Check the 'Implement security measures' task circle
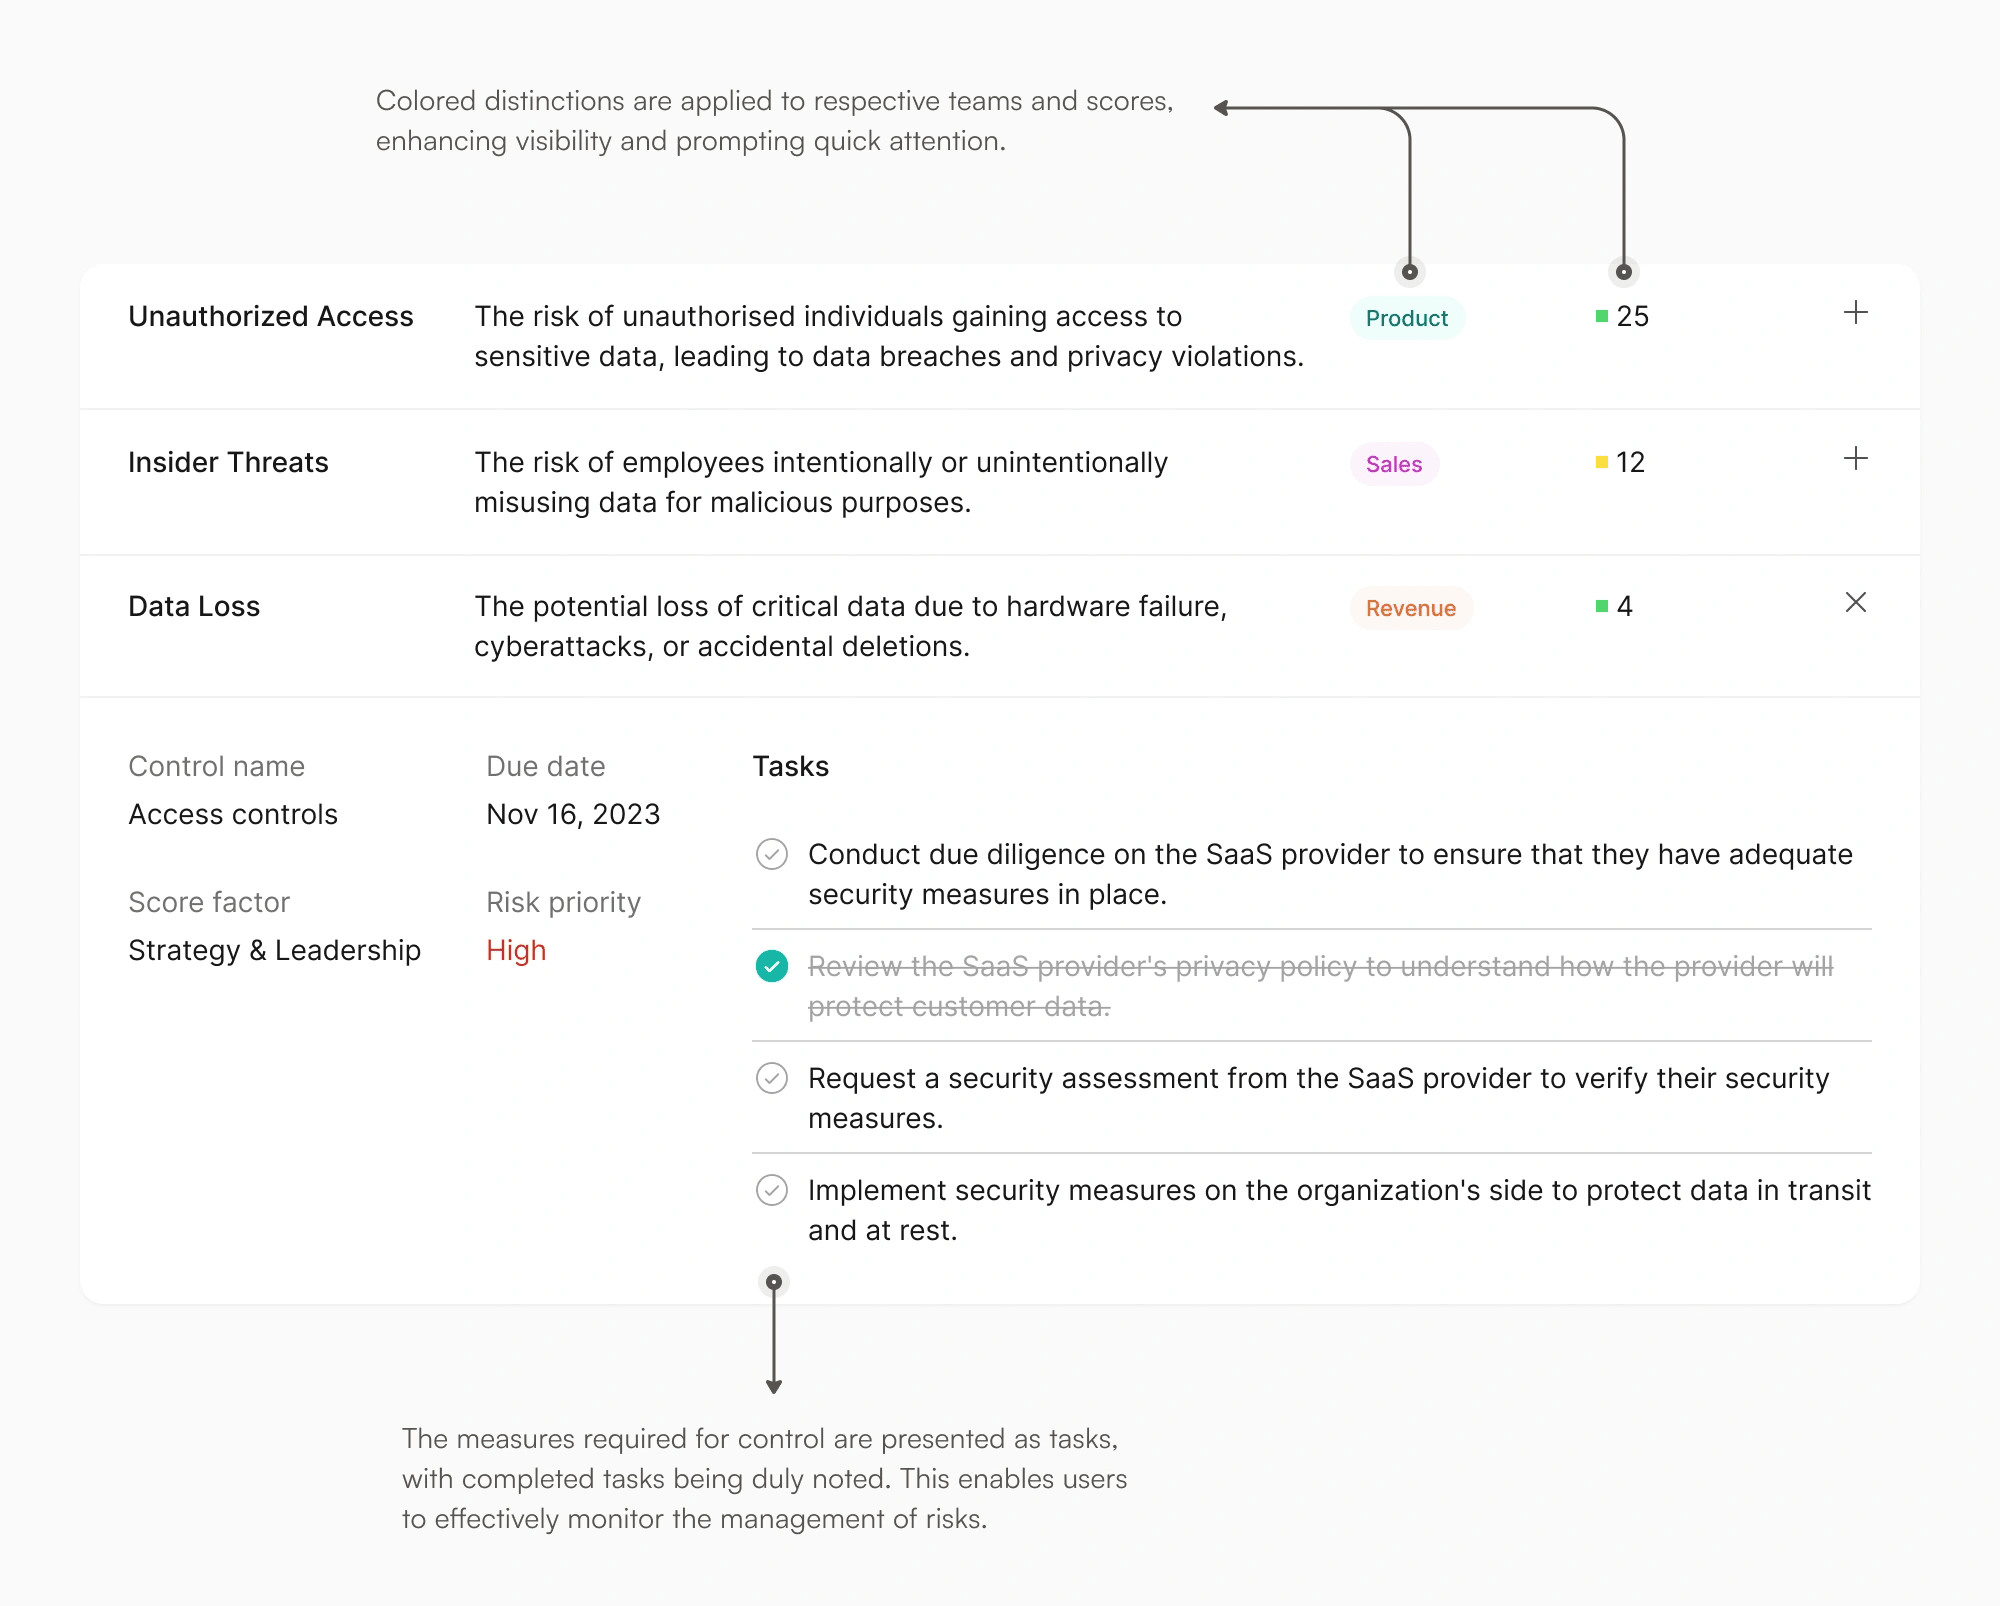 tap(772, 1190)
